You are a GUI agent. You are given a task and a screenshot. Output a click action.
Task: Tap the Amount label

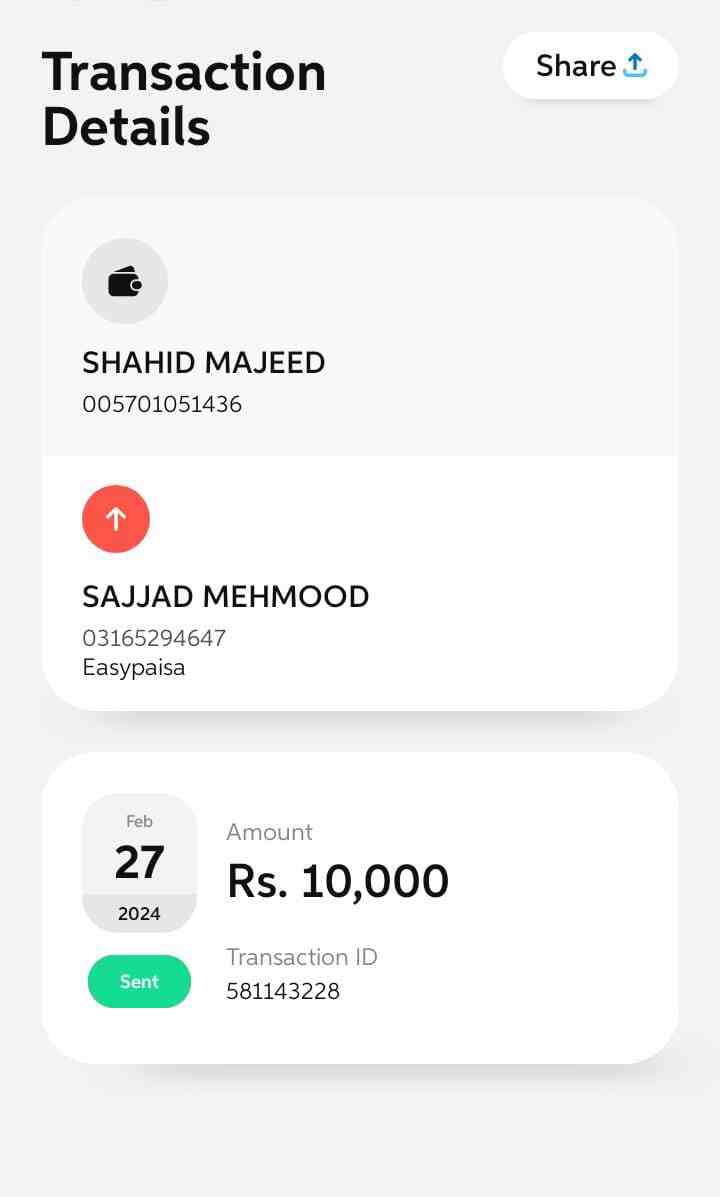(269, 832)
